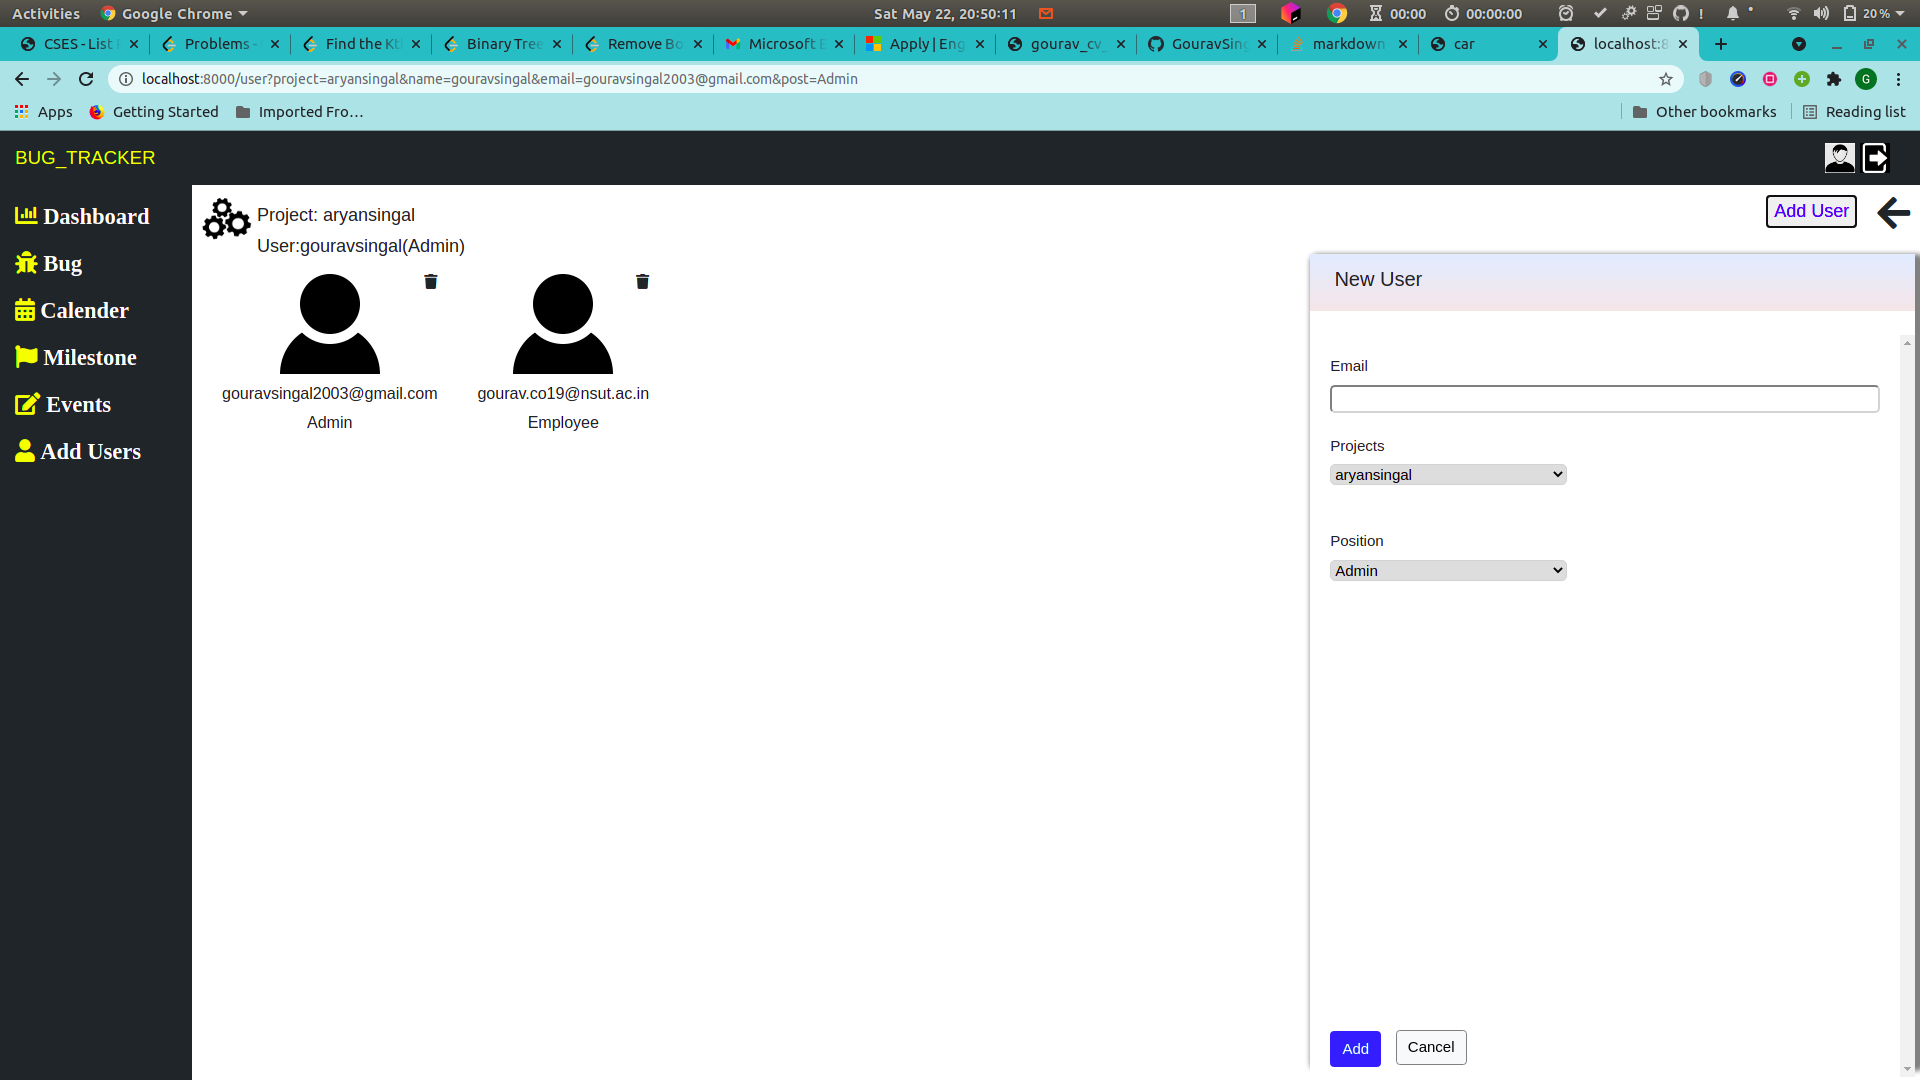Viewport: 1920px width, 1080px height.
Task: Open the Projects dropdown
Action: pyautogui.click(x=1448, y=475)
